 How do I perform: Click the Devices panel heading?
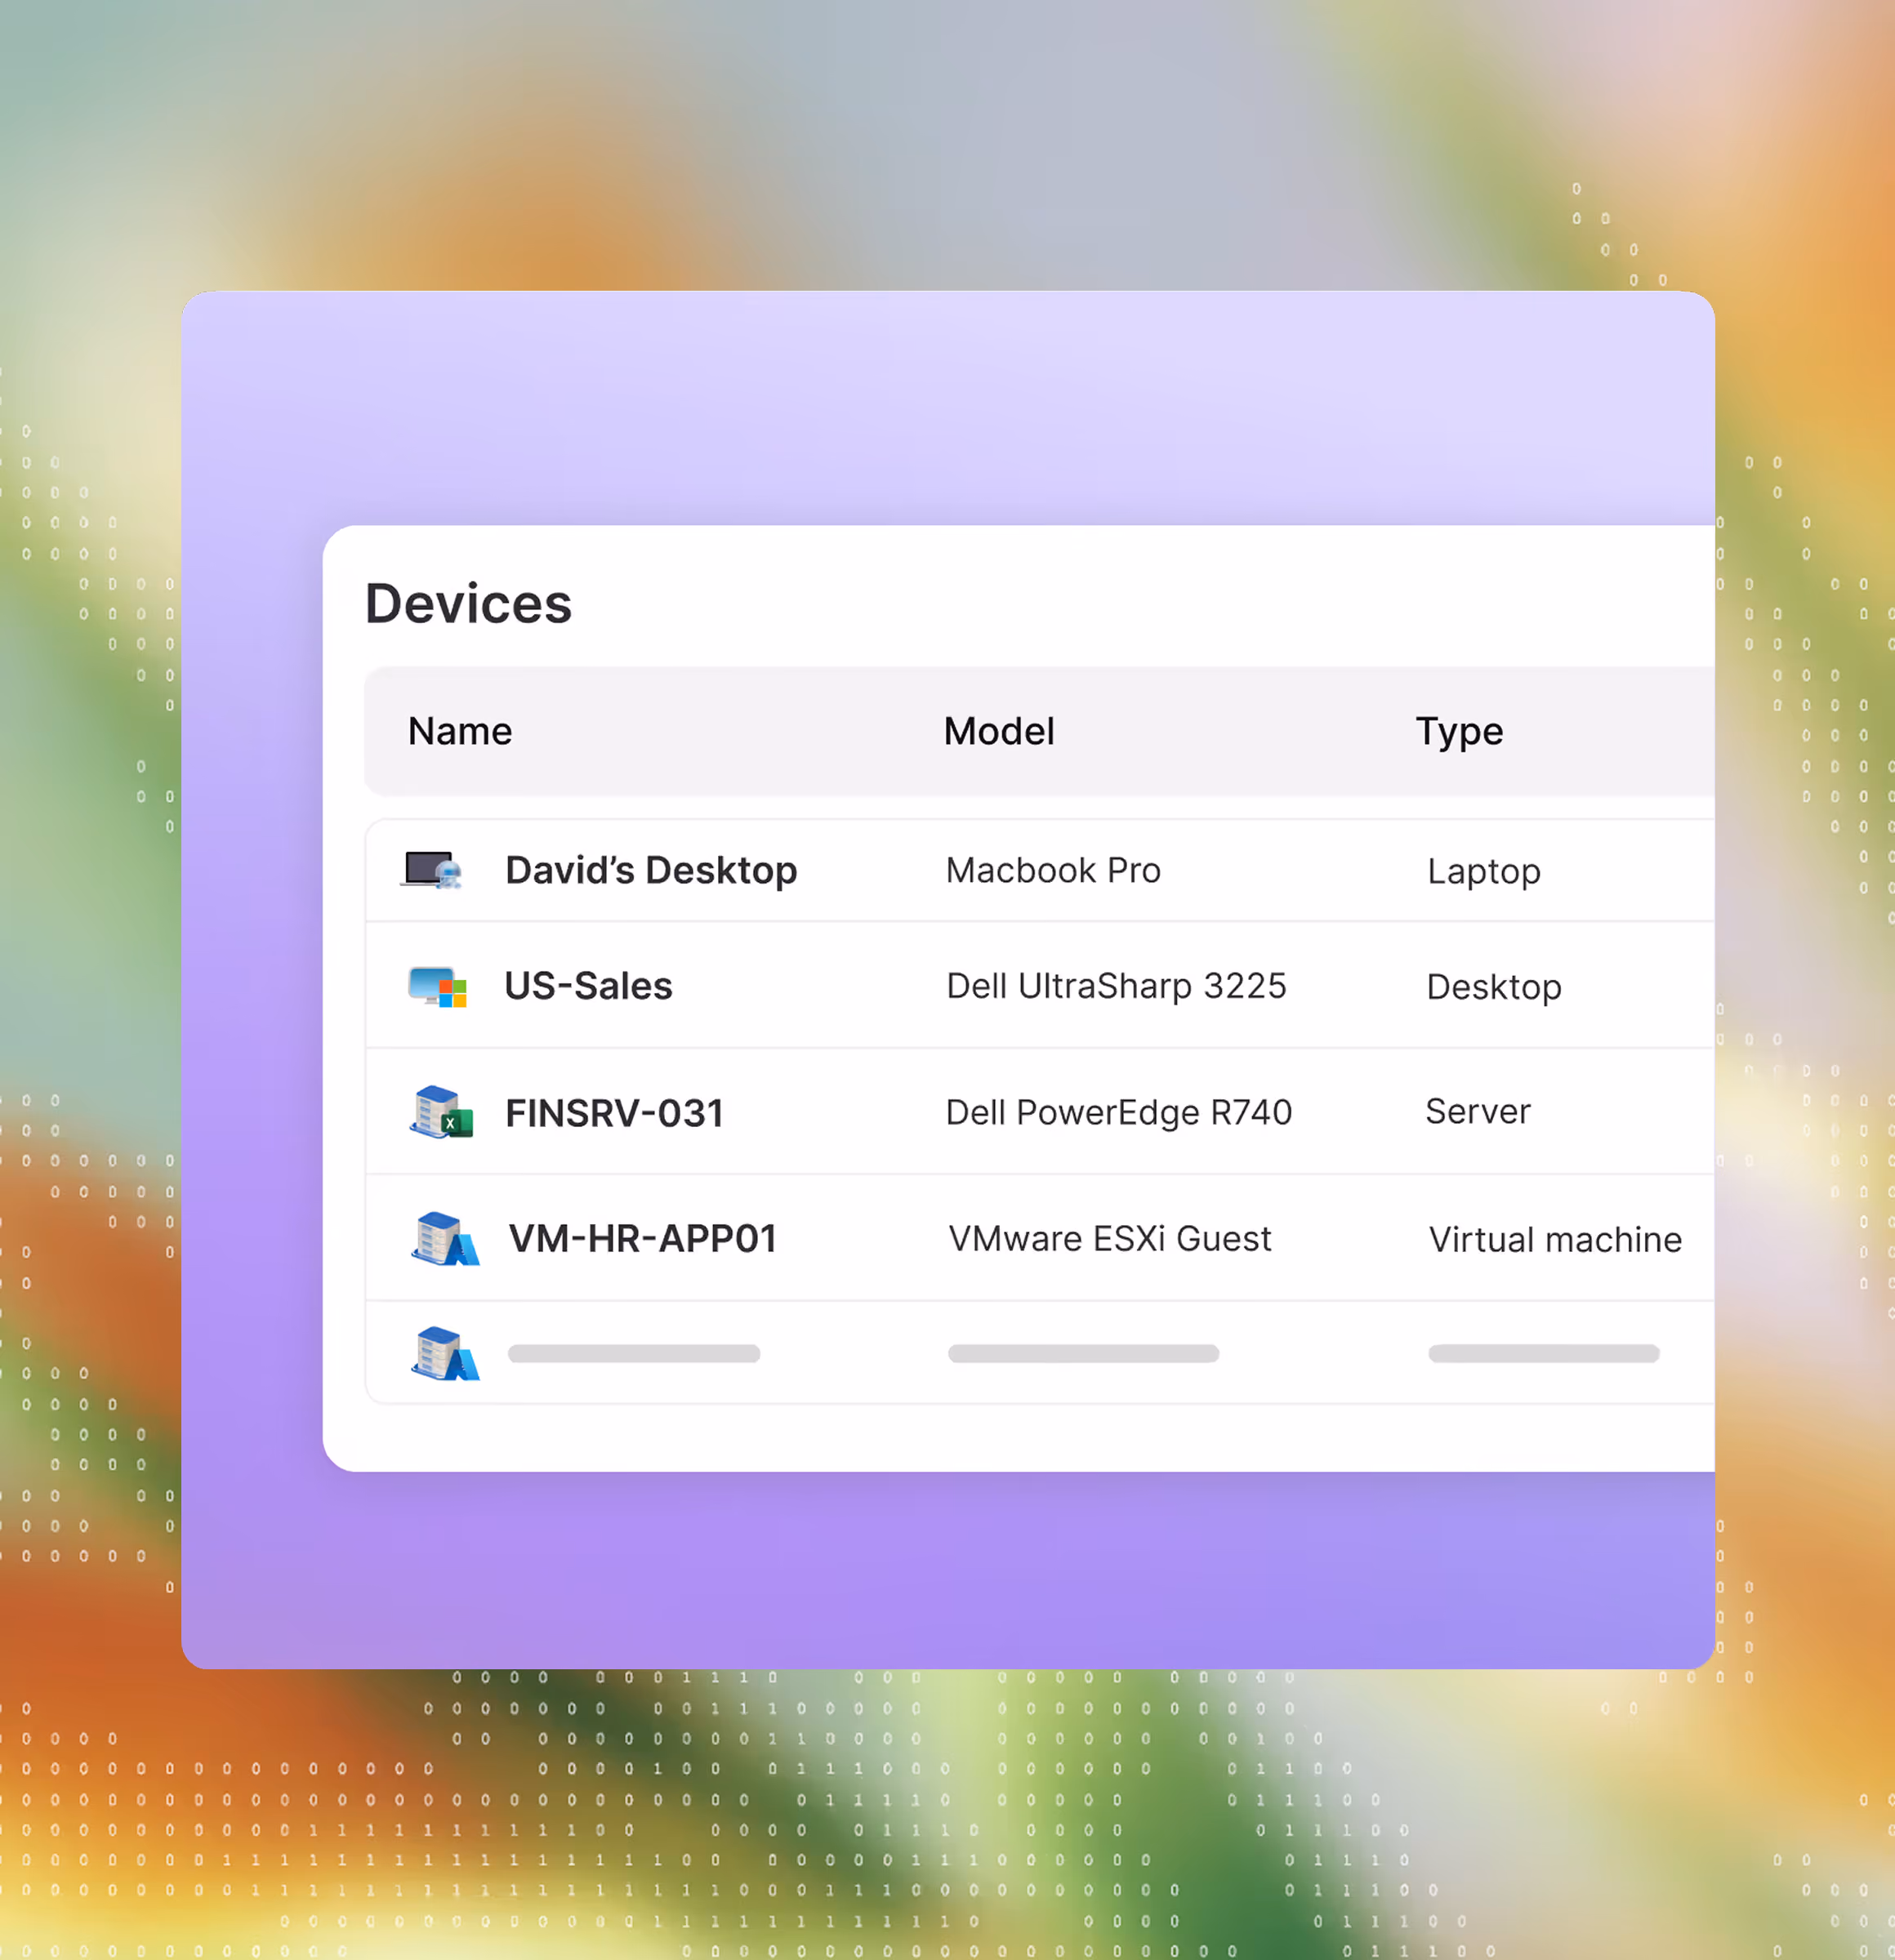(468, 603)
